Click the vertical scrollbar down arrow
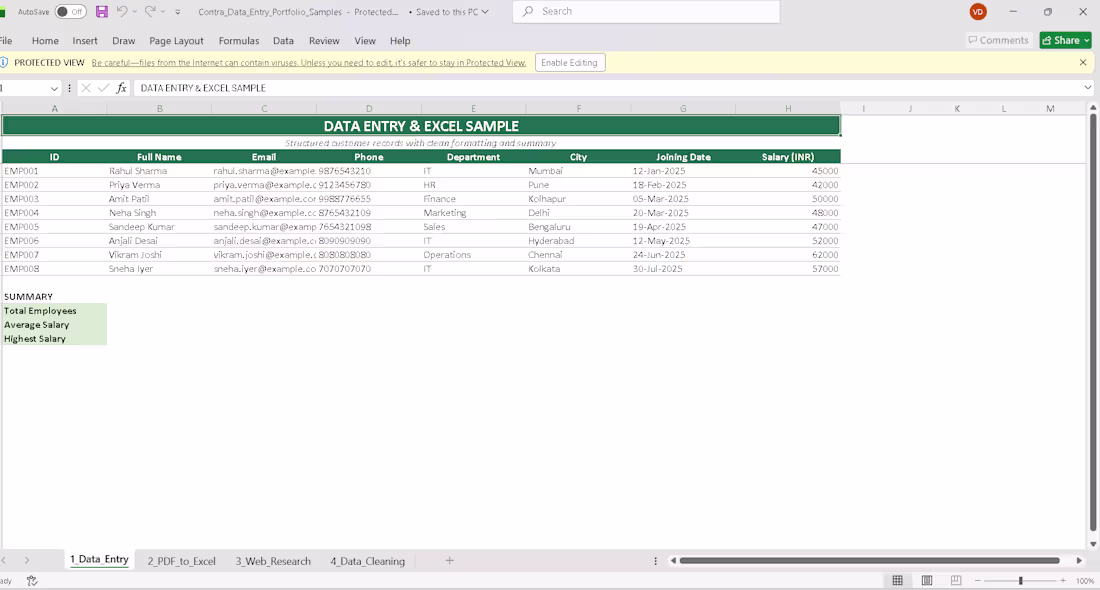The image size is (1100, 590). tap(1093, 544)
